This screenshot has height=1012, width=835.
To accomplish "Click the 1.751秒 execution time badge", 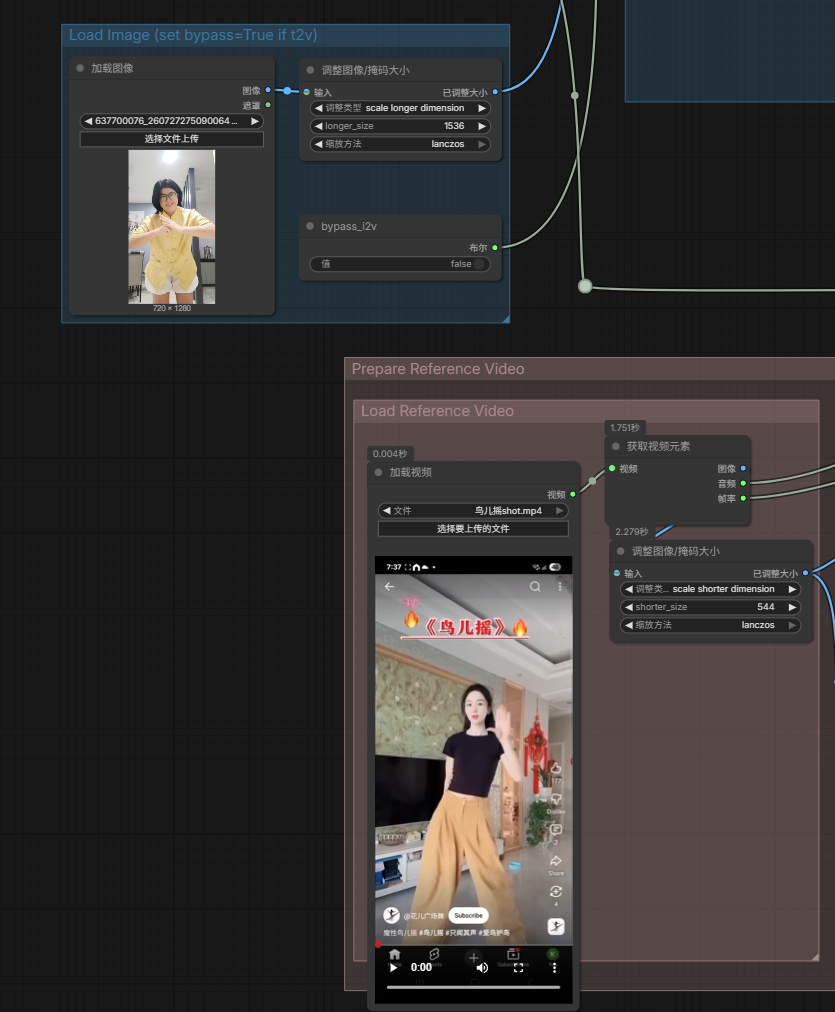I will click(x=625, y=427).
